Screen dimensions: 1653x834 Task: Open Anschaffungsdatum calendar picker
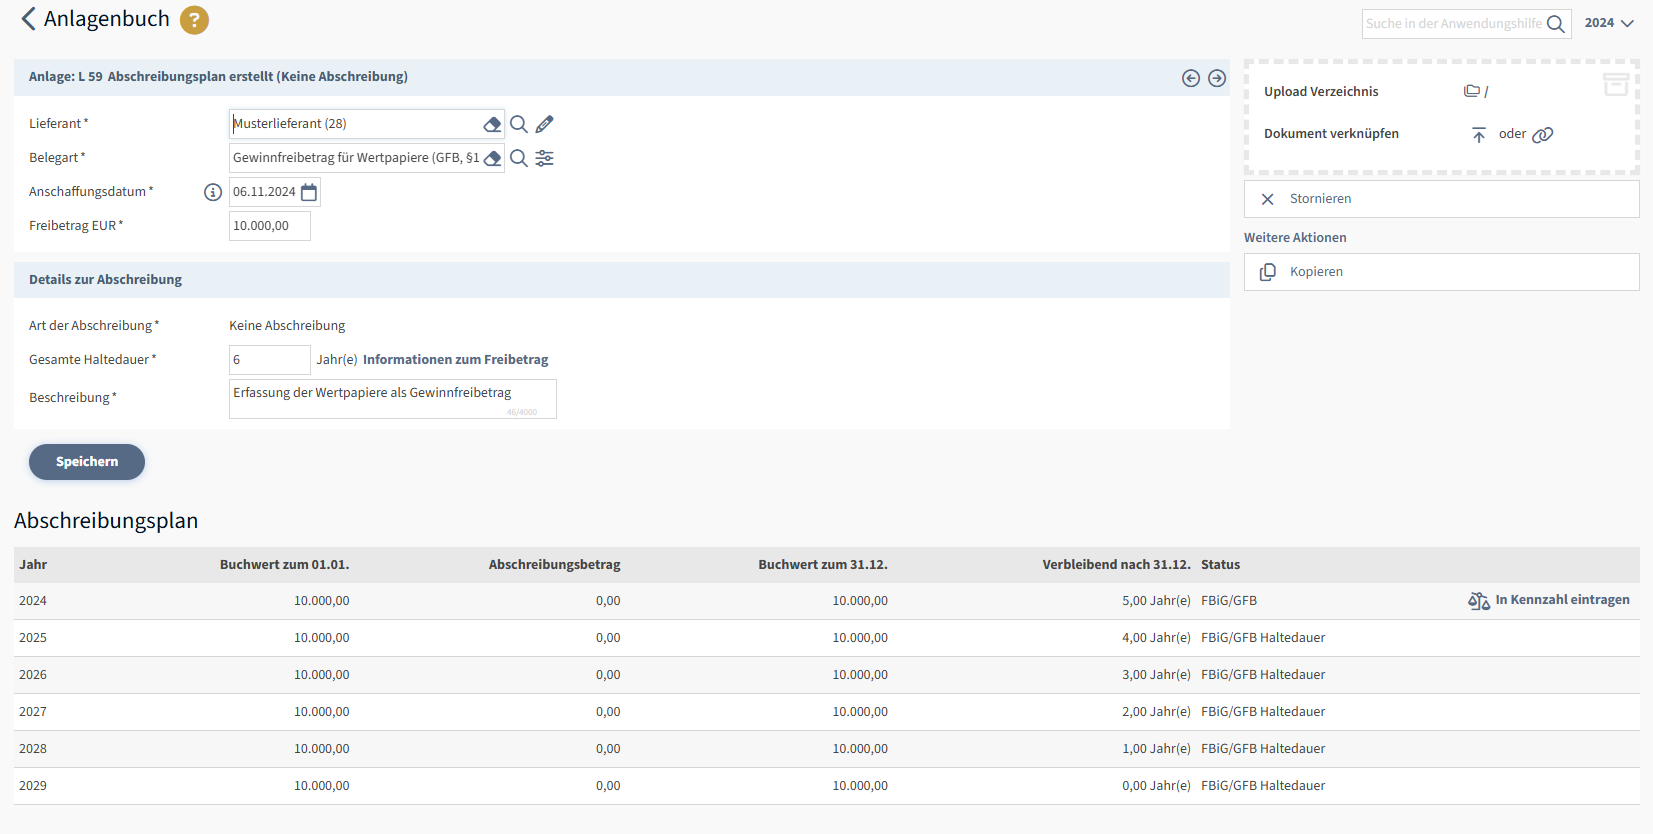(x=309, y=192)
